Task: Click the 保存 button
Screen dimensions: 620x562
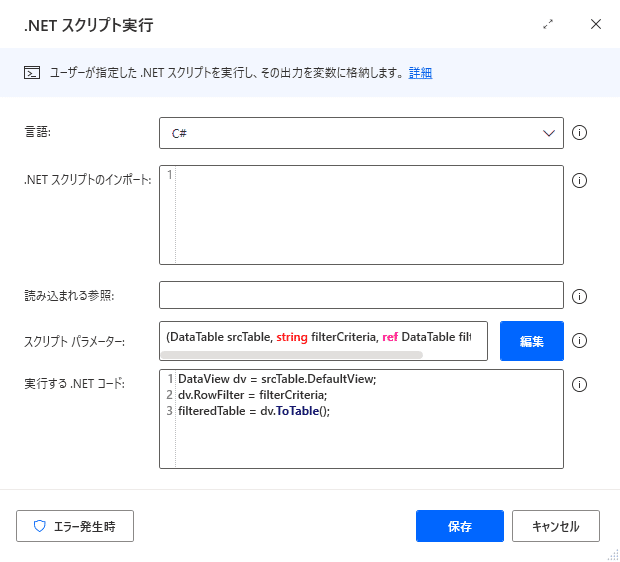Action: point(460,526)
